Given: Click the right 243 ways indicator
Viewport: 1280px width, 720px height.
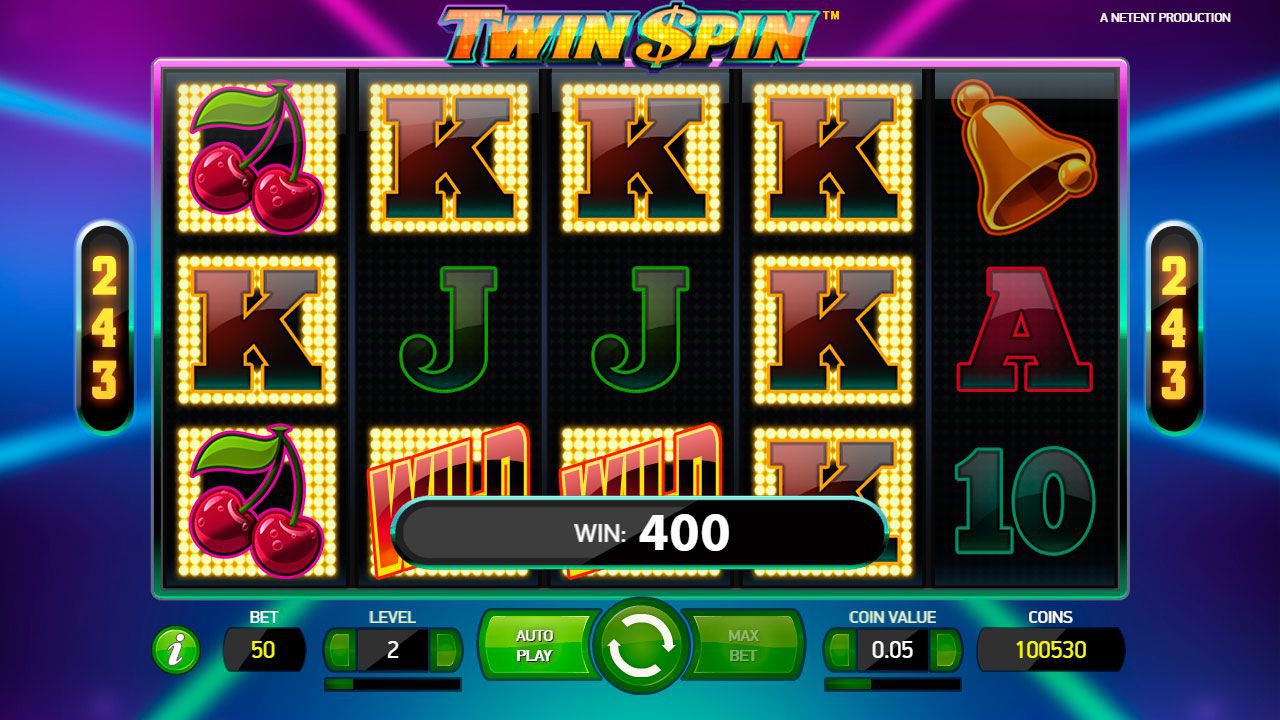Looking at the screenshot, I should (1174, 329).
